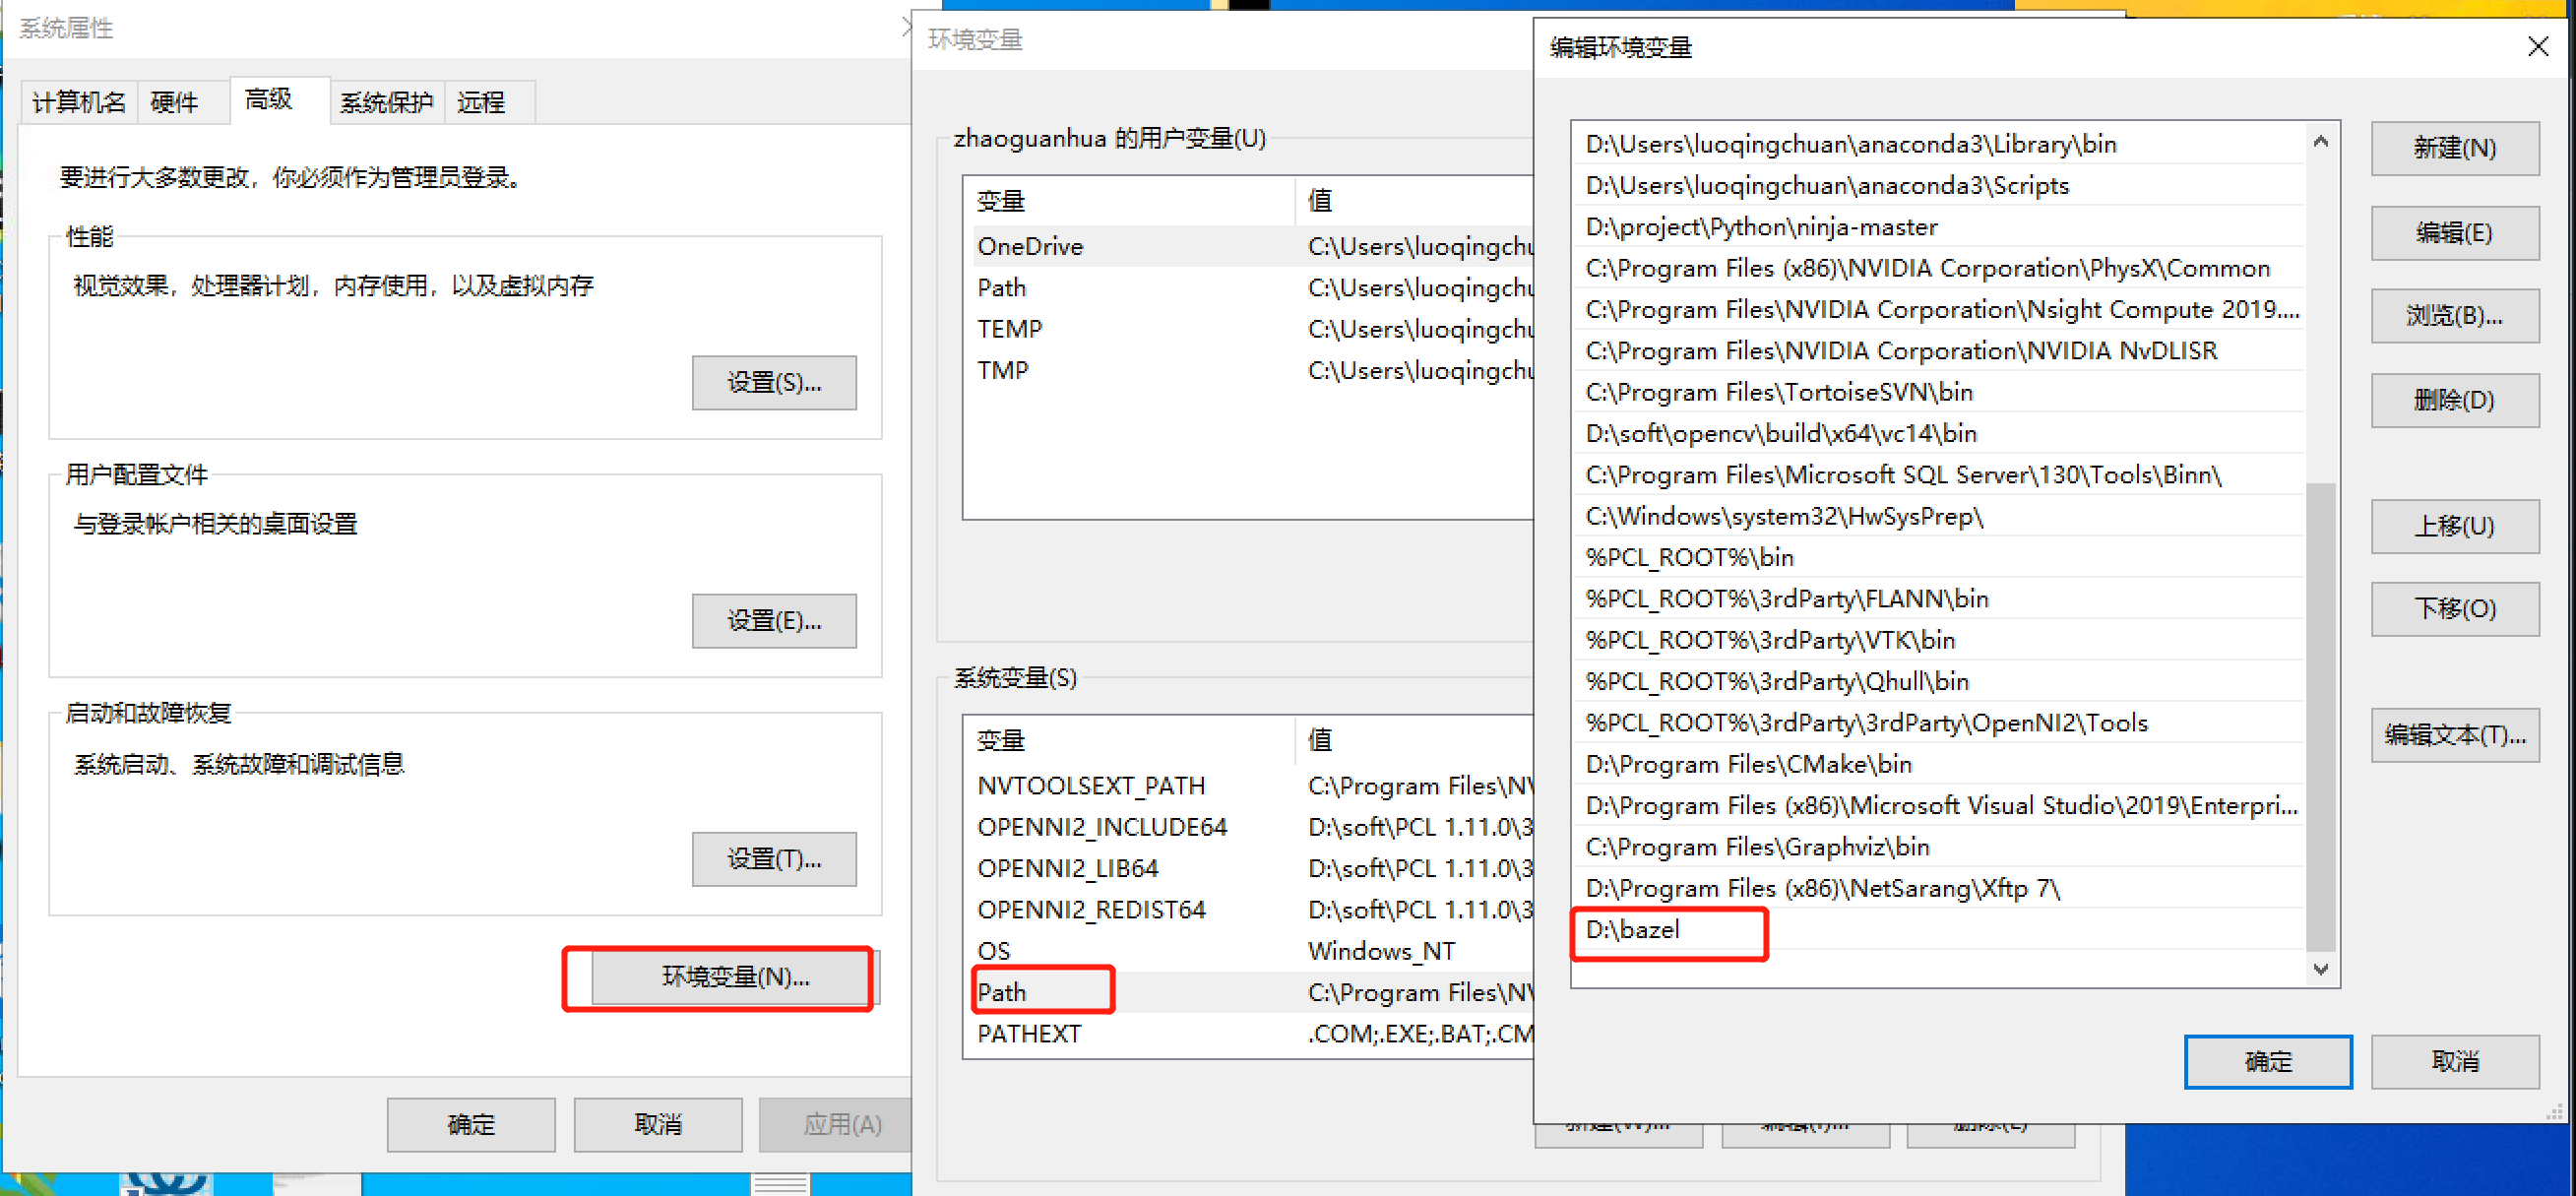Confirm changes with the 确定 button
2576x1196 pixels.
(x=2268, y=1062)
